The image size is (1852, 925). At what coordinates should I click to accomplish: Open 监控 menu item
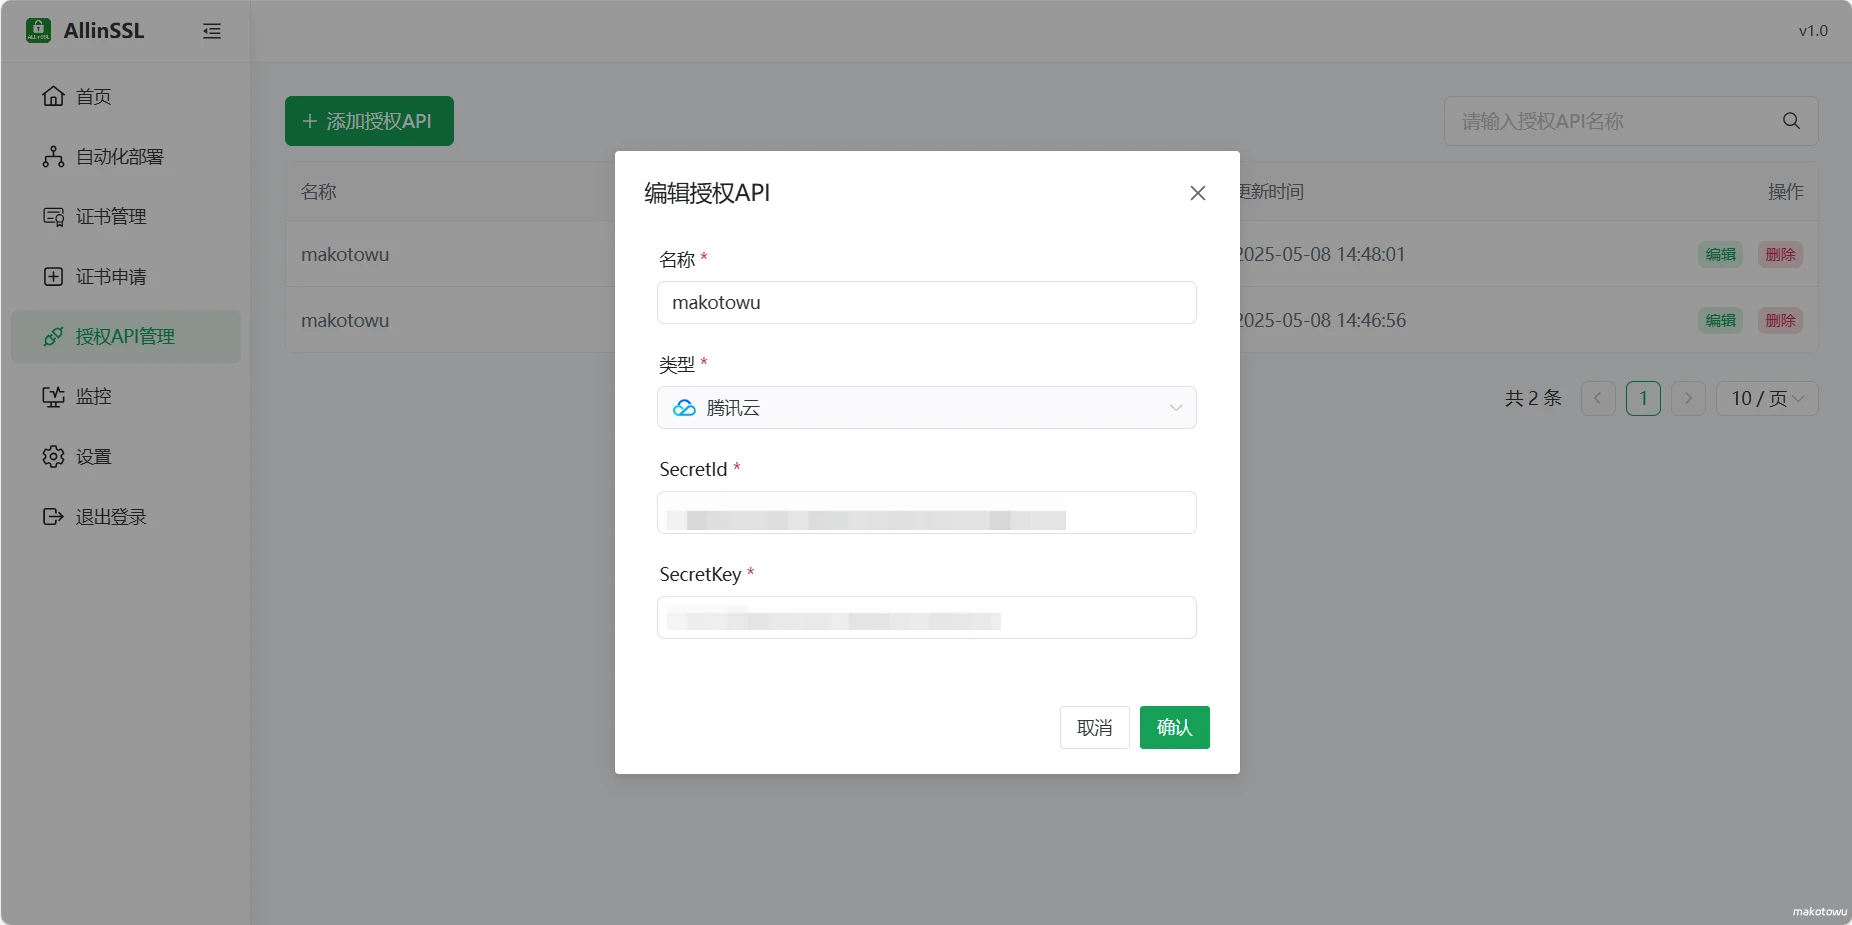coord(126,396)
